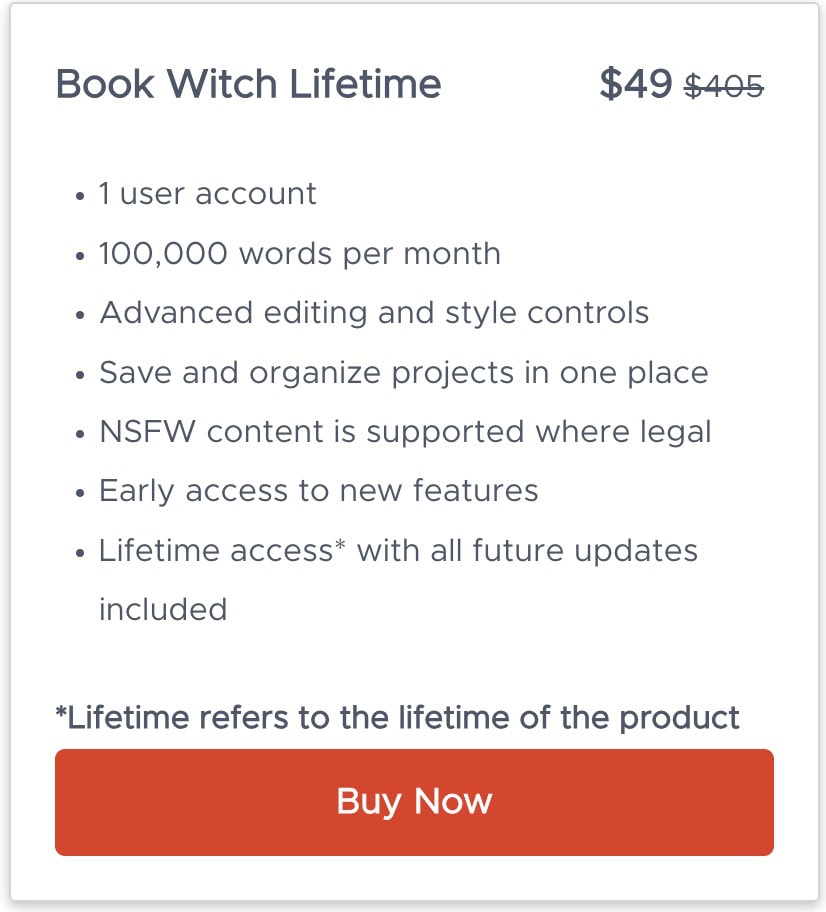Click the word included under Lifetime access

tap(162, 610)
